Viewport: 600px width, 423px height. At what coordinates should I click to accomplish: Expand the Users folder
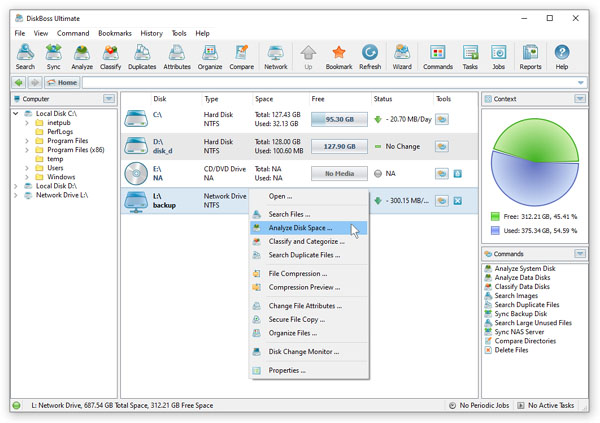pos(27,168)
